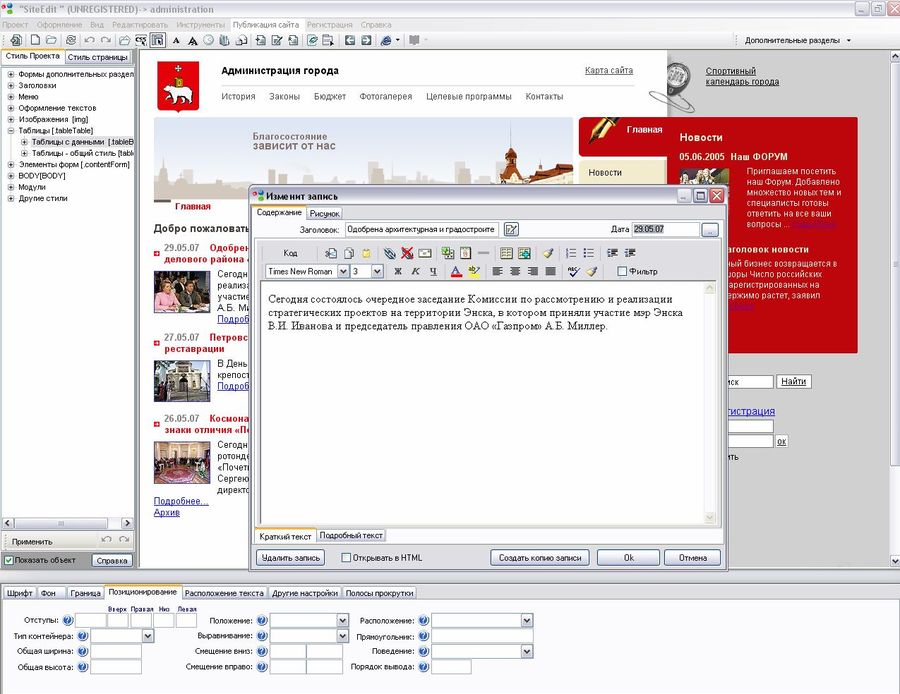Check the Открывать в HTML option
This screenshot has width=900, height=694.
coord(346,557)
